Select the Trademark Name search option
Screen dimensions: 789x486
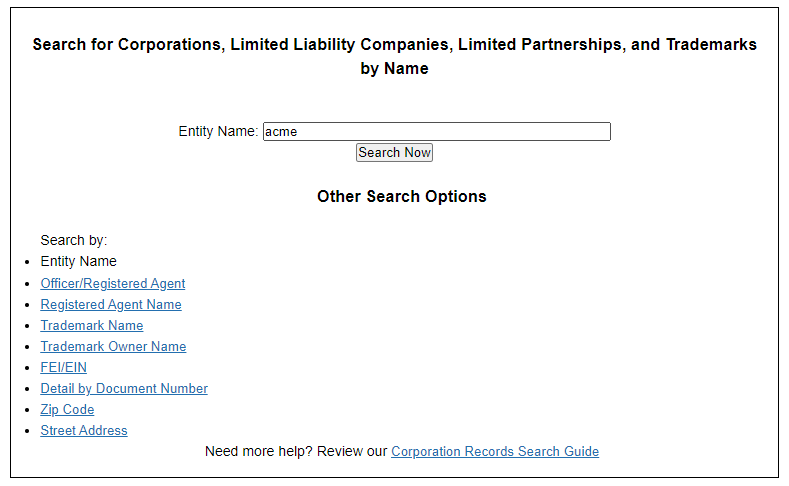(x=92, y=325)
